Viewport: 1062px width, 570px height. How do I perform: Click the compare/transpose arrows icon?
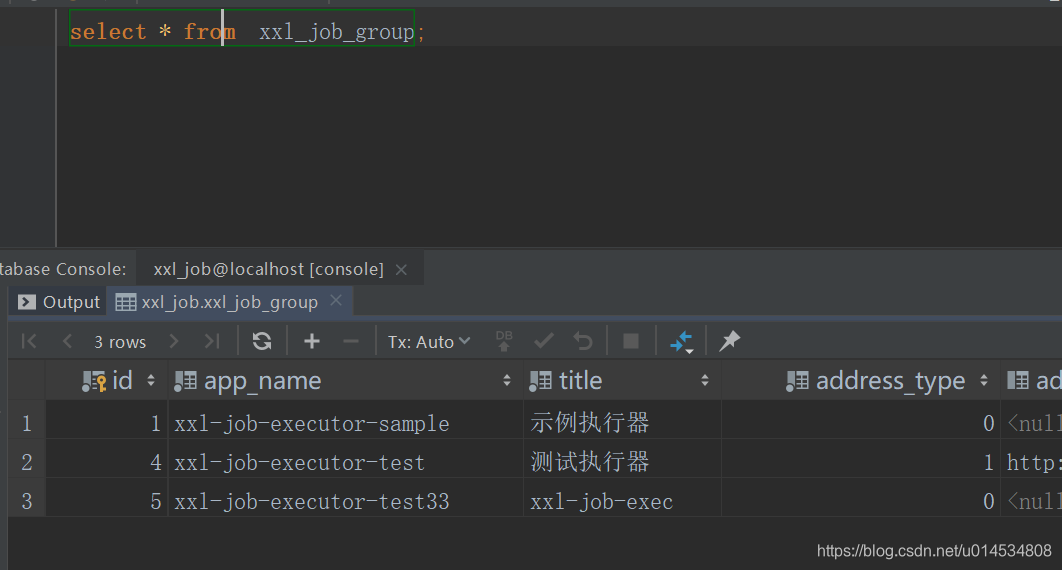[682, 342]
